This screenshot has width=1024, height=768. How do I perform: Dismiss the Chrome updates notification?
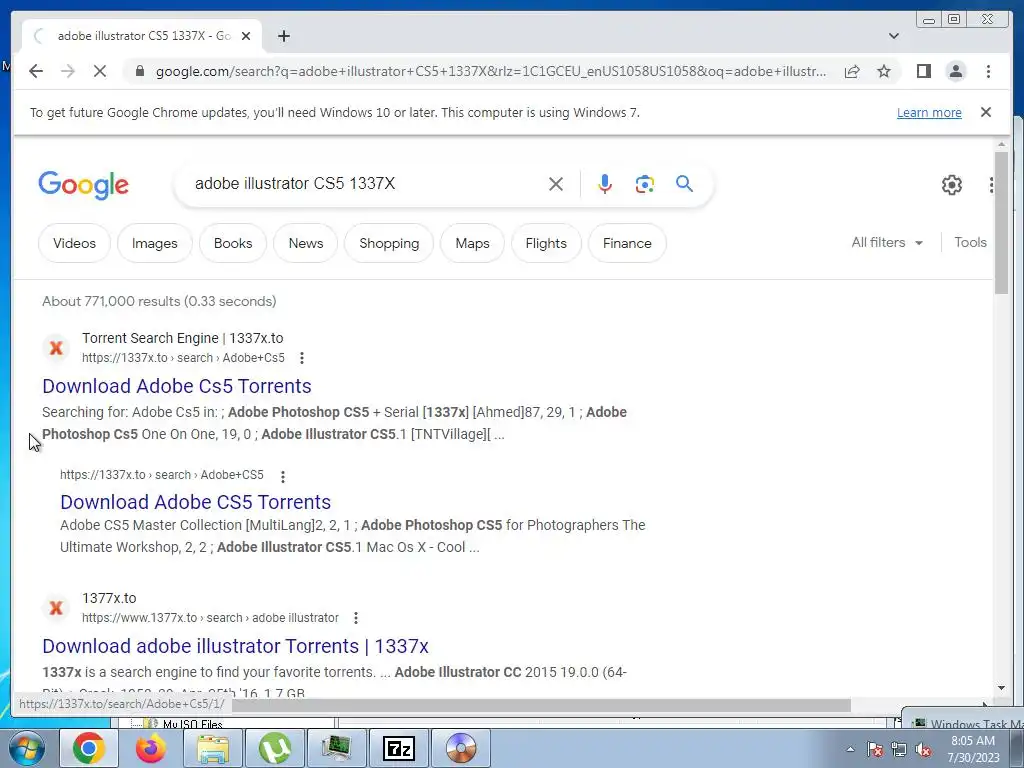coord(985,112)
